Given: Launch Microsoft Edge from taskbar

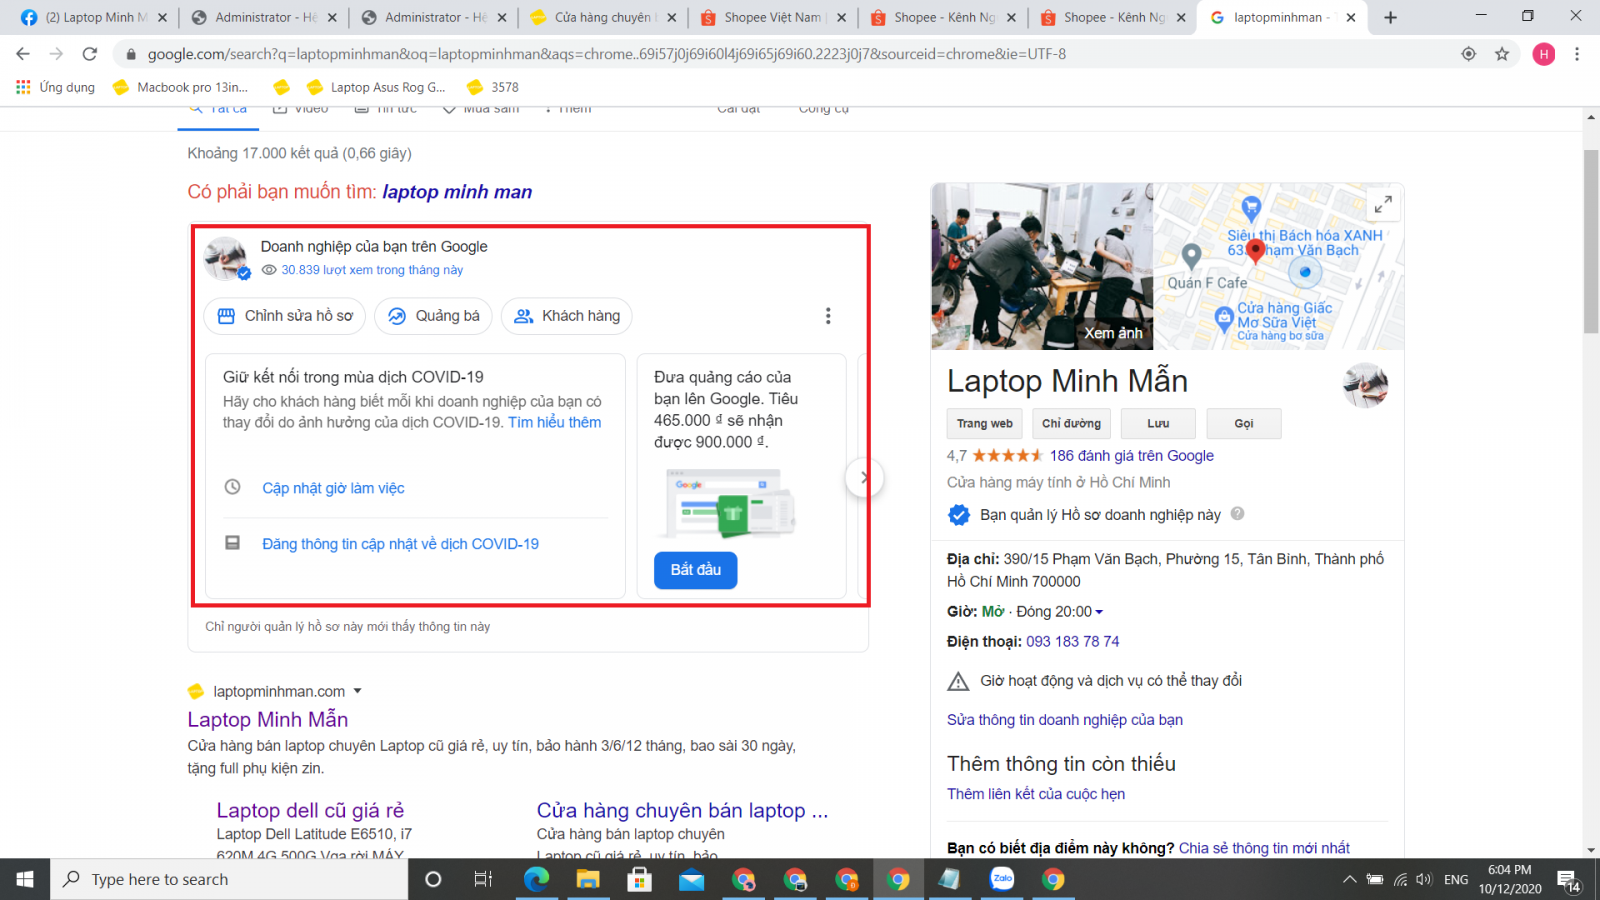Looking at the screenshot, I should click(537, 879).
